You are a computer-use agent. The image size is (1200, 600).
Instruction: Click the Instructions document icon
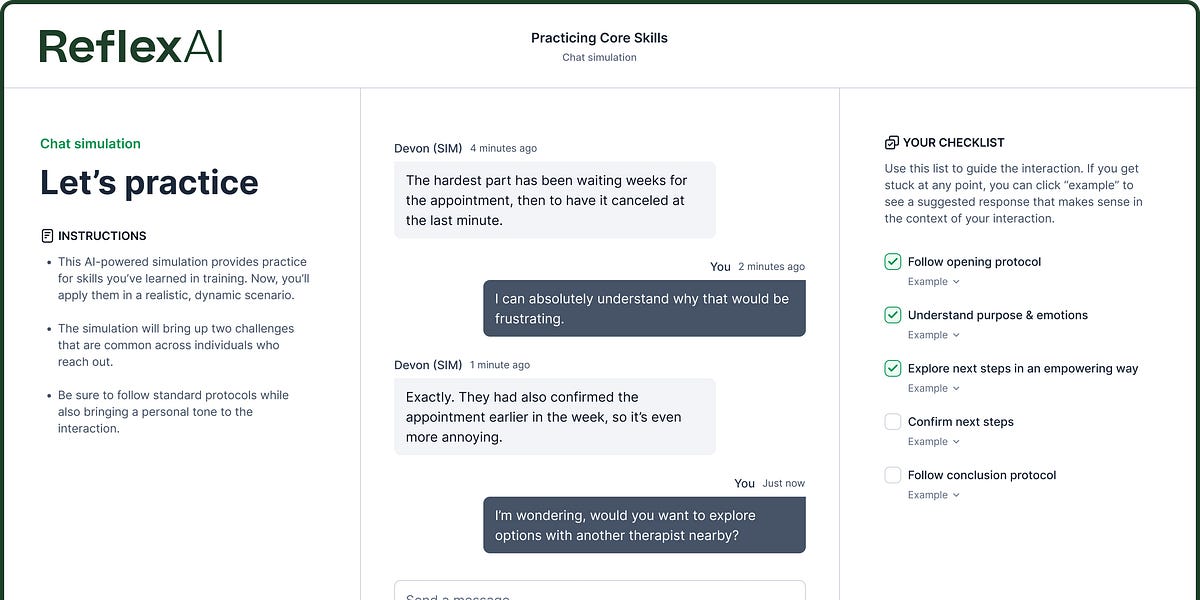(x=47, y=236)
